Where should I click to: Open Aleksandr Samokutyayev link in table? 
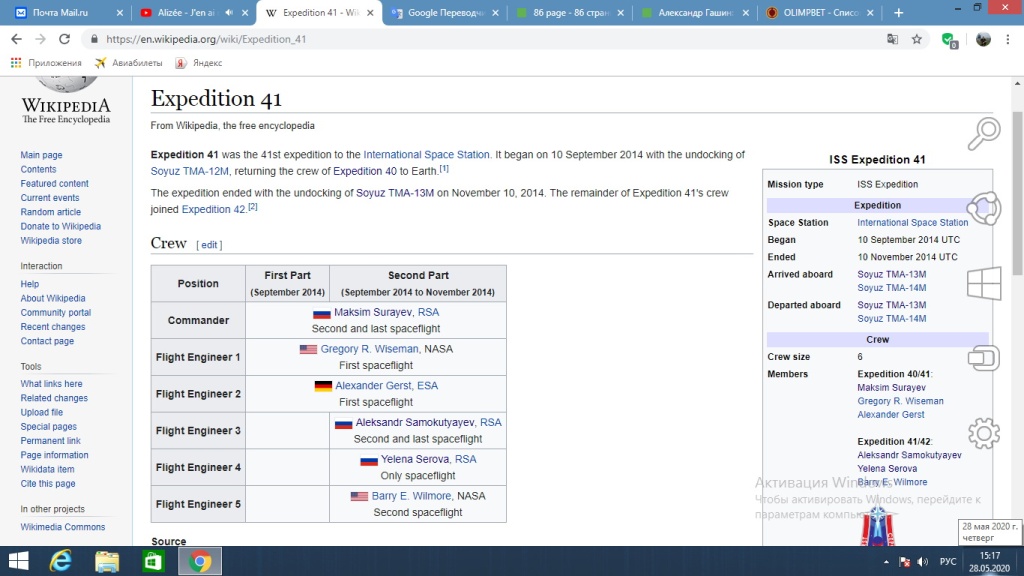pos(415,423)
